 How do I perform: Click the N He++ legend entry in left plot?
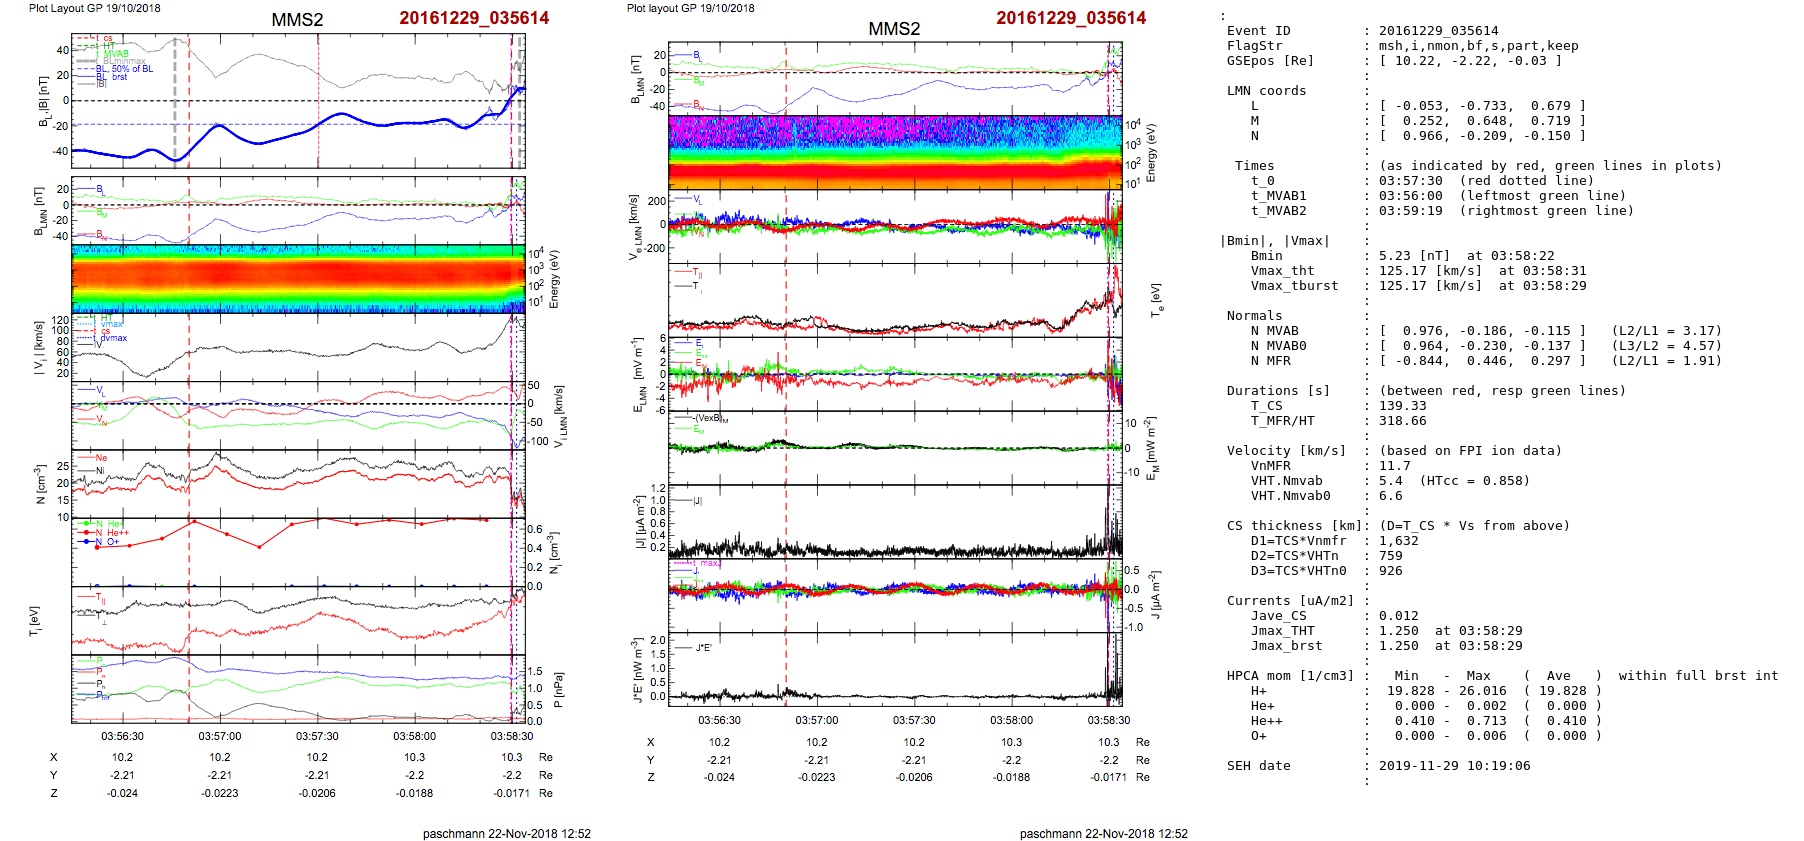tap(110, 533)
